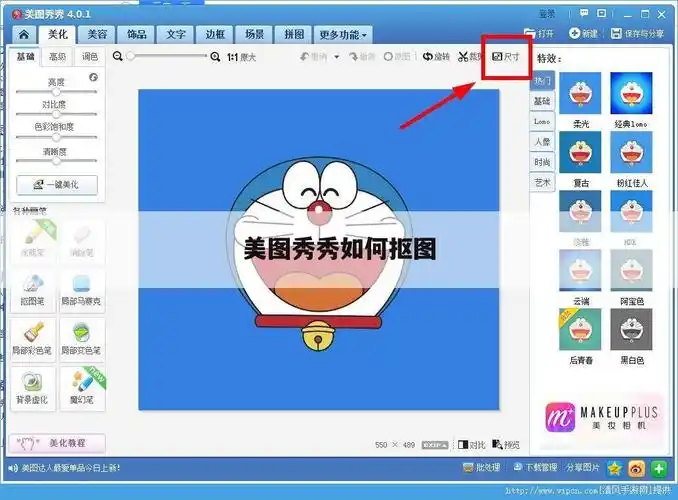Viewport: 678px width, 500px height.
Task: Reset adjustments with the round arrow icon
Action: (x=93, y=77)
